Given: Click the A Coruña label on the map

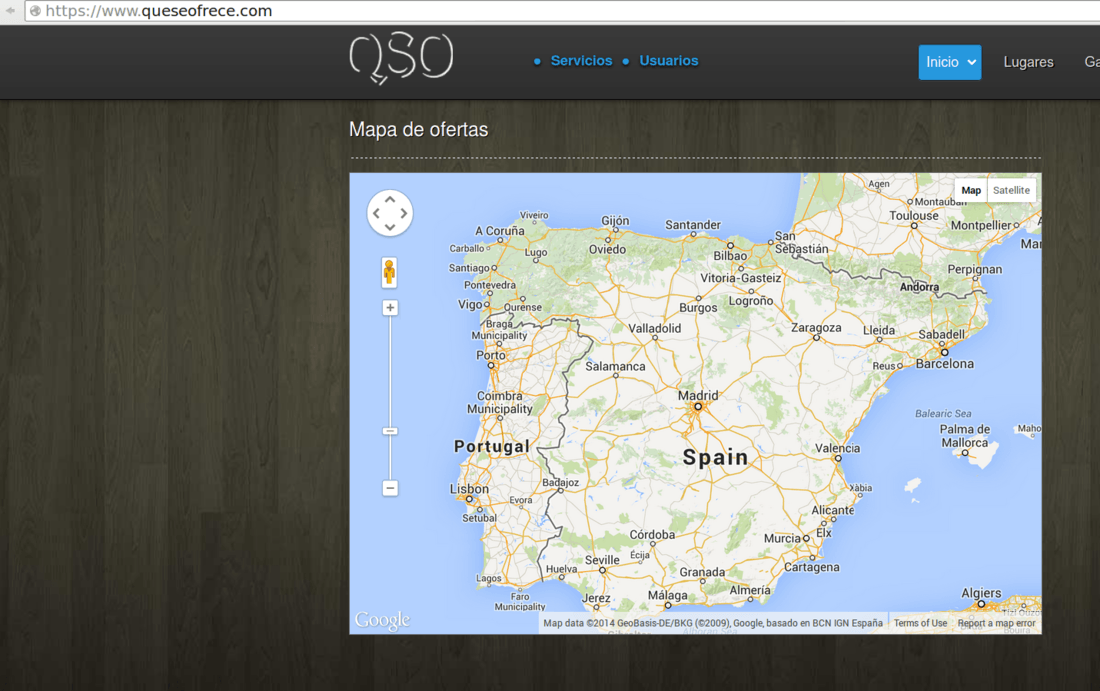Looking at the screenshot, I should pyautogui.click(x=499, y=231).
